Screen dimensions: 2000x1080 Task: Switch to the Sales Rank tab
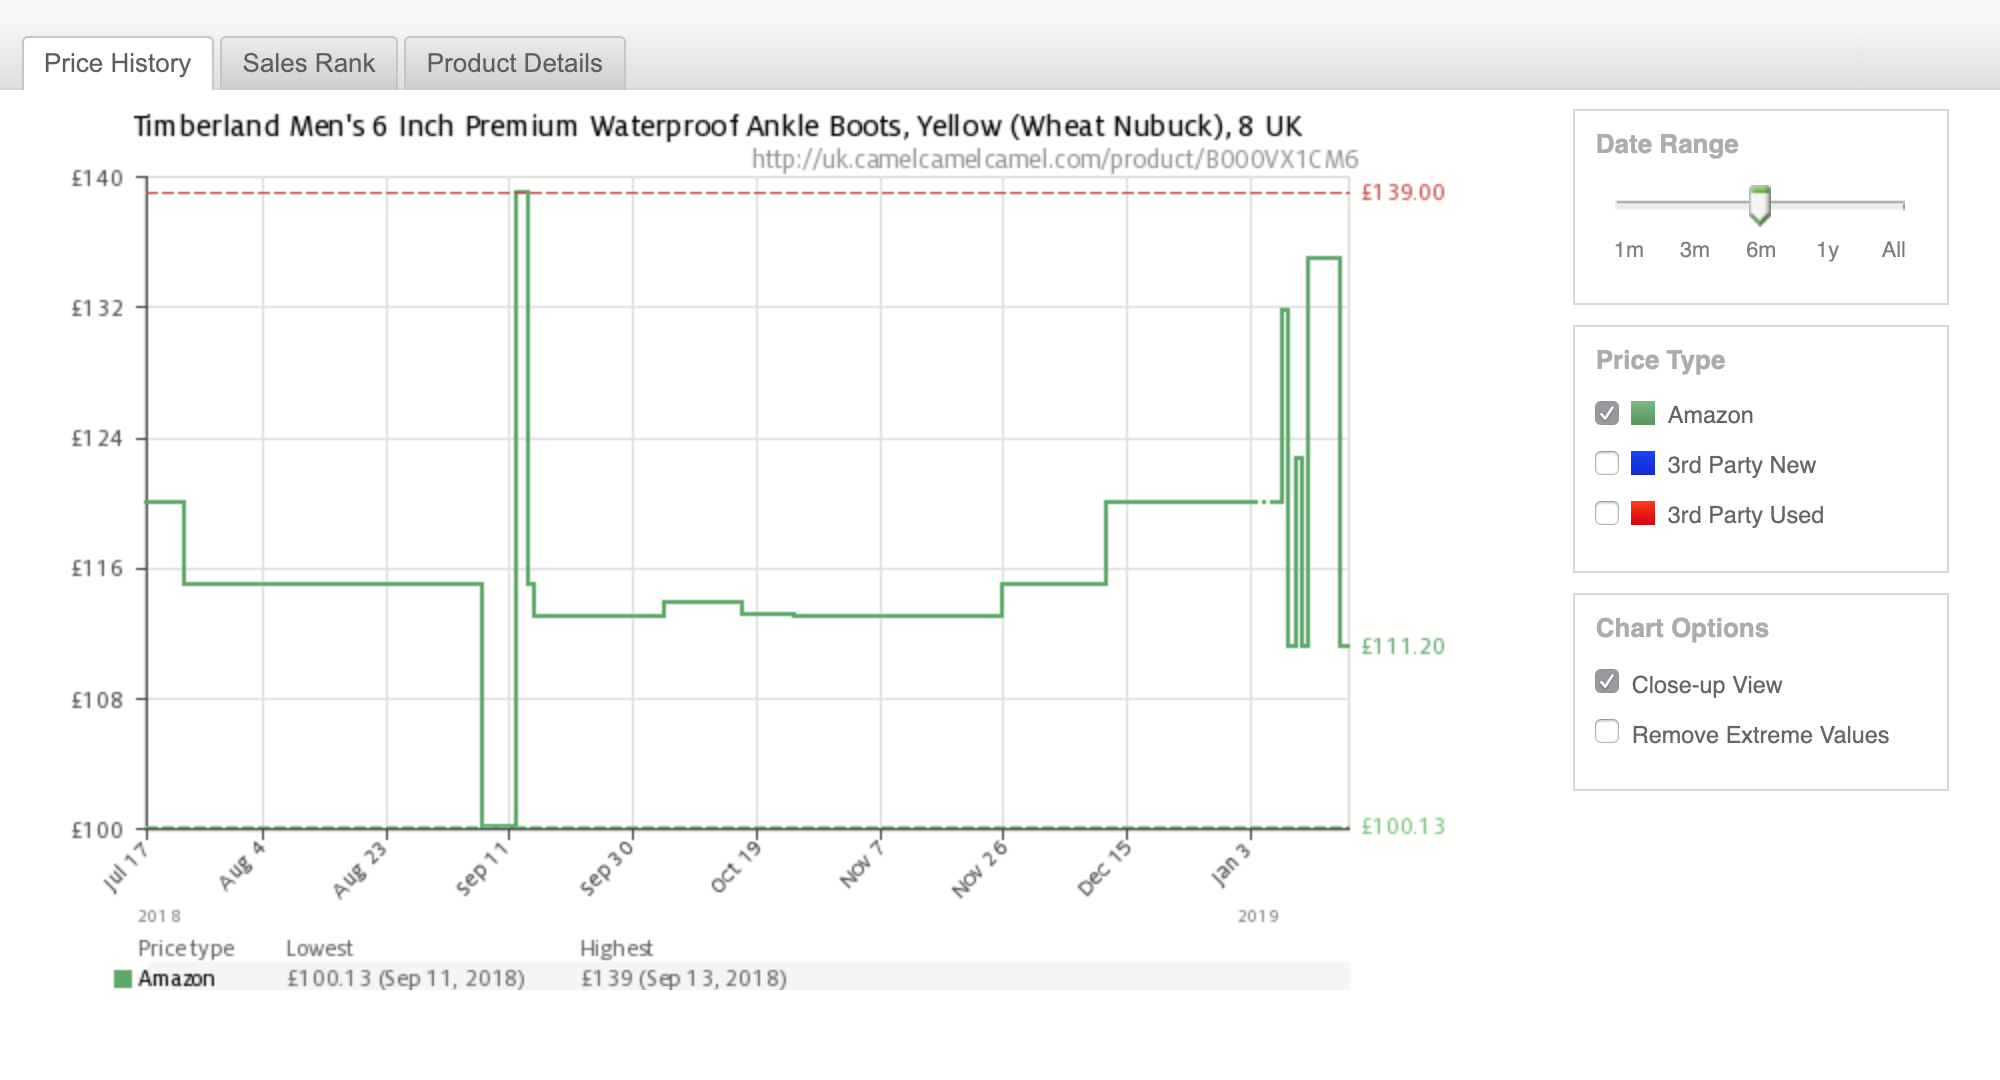click(x=308, y=63)
